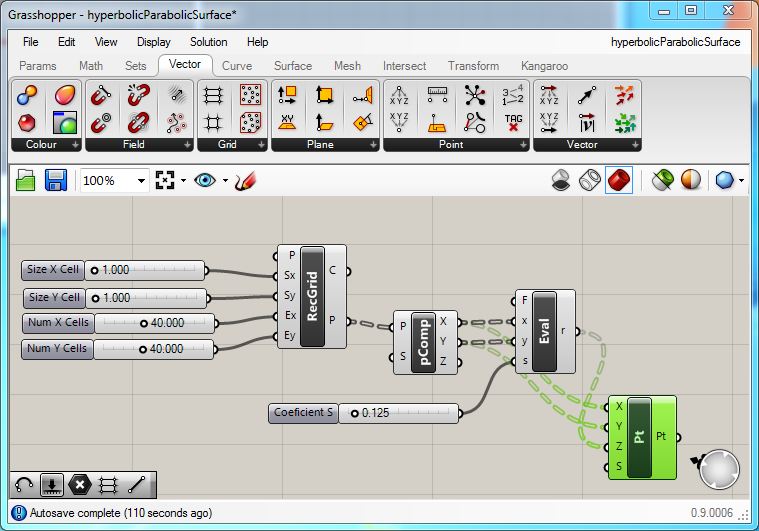This screenshot has width=759, height=531.
Task: Select the Eval component
Action: [545, 332]
